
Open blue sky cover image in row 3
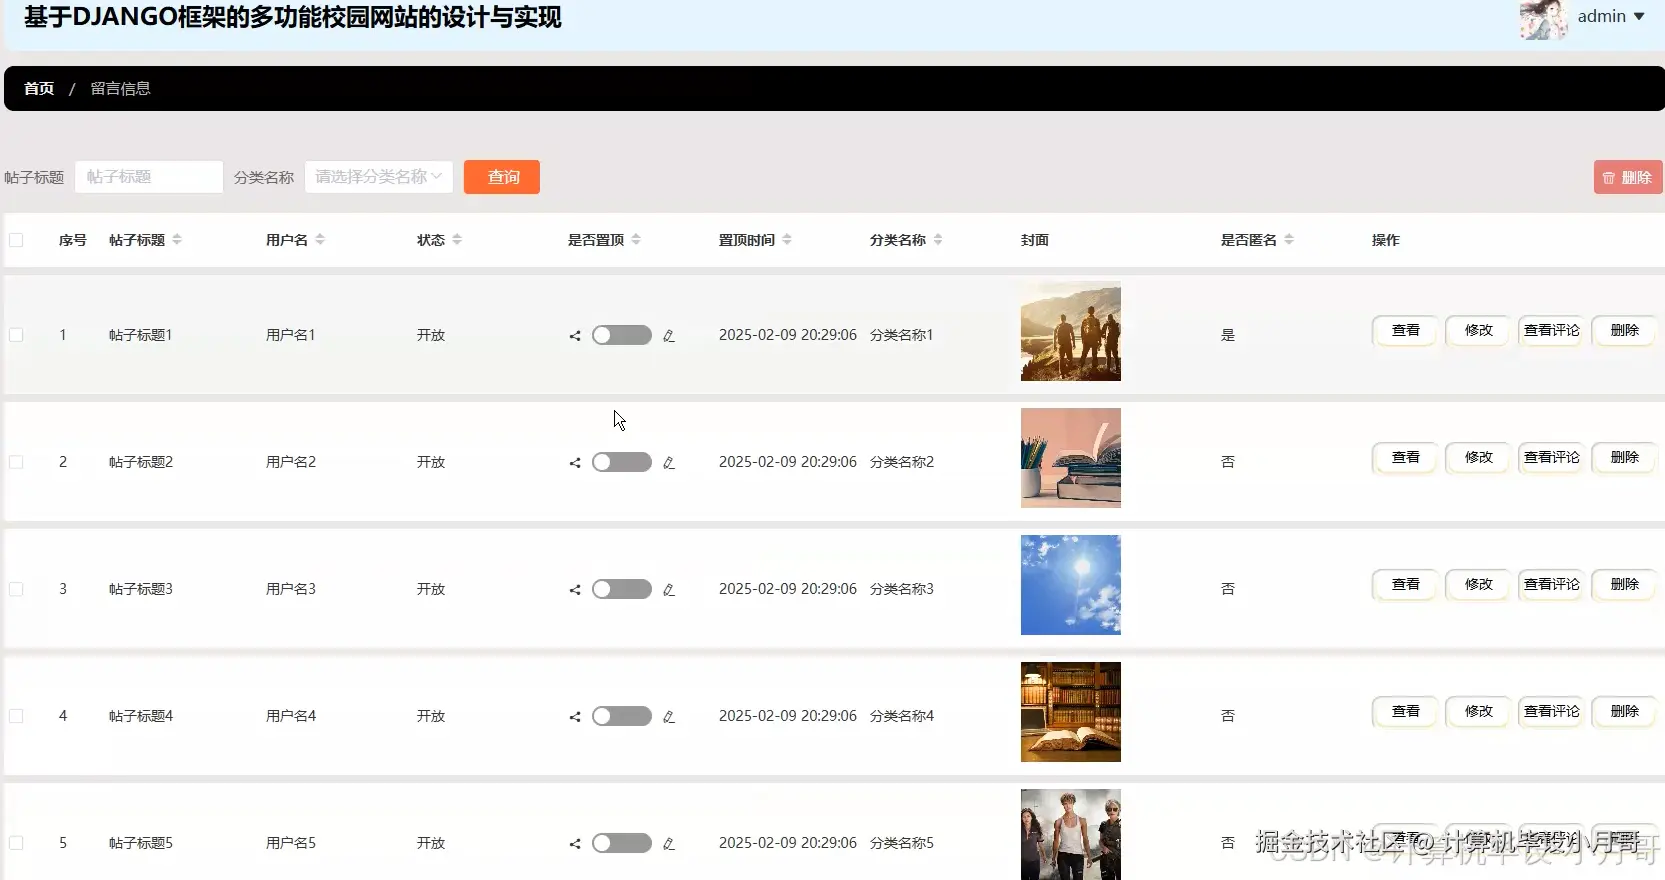pyautogui.click(x=1070, y=585)
